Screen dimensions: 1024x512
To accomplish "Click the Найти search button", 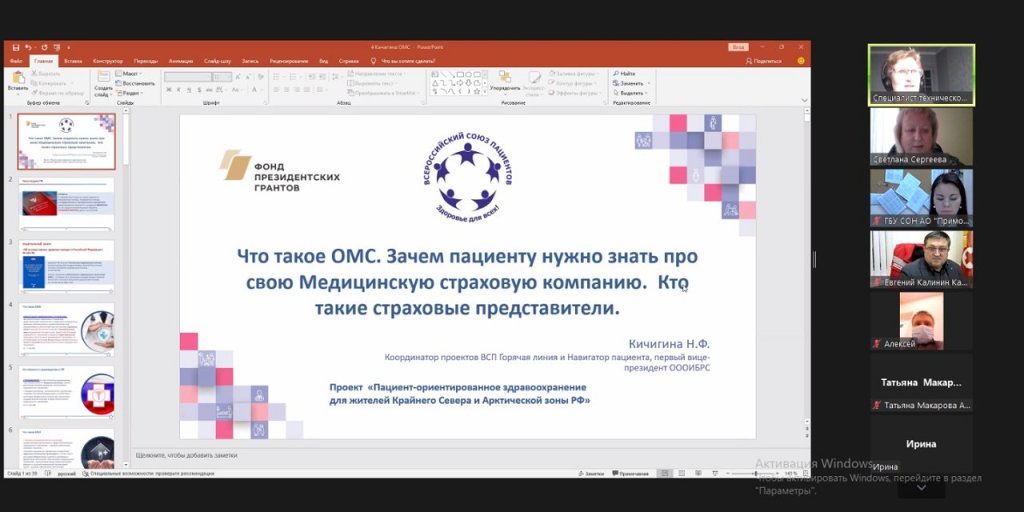I will 626,73.
